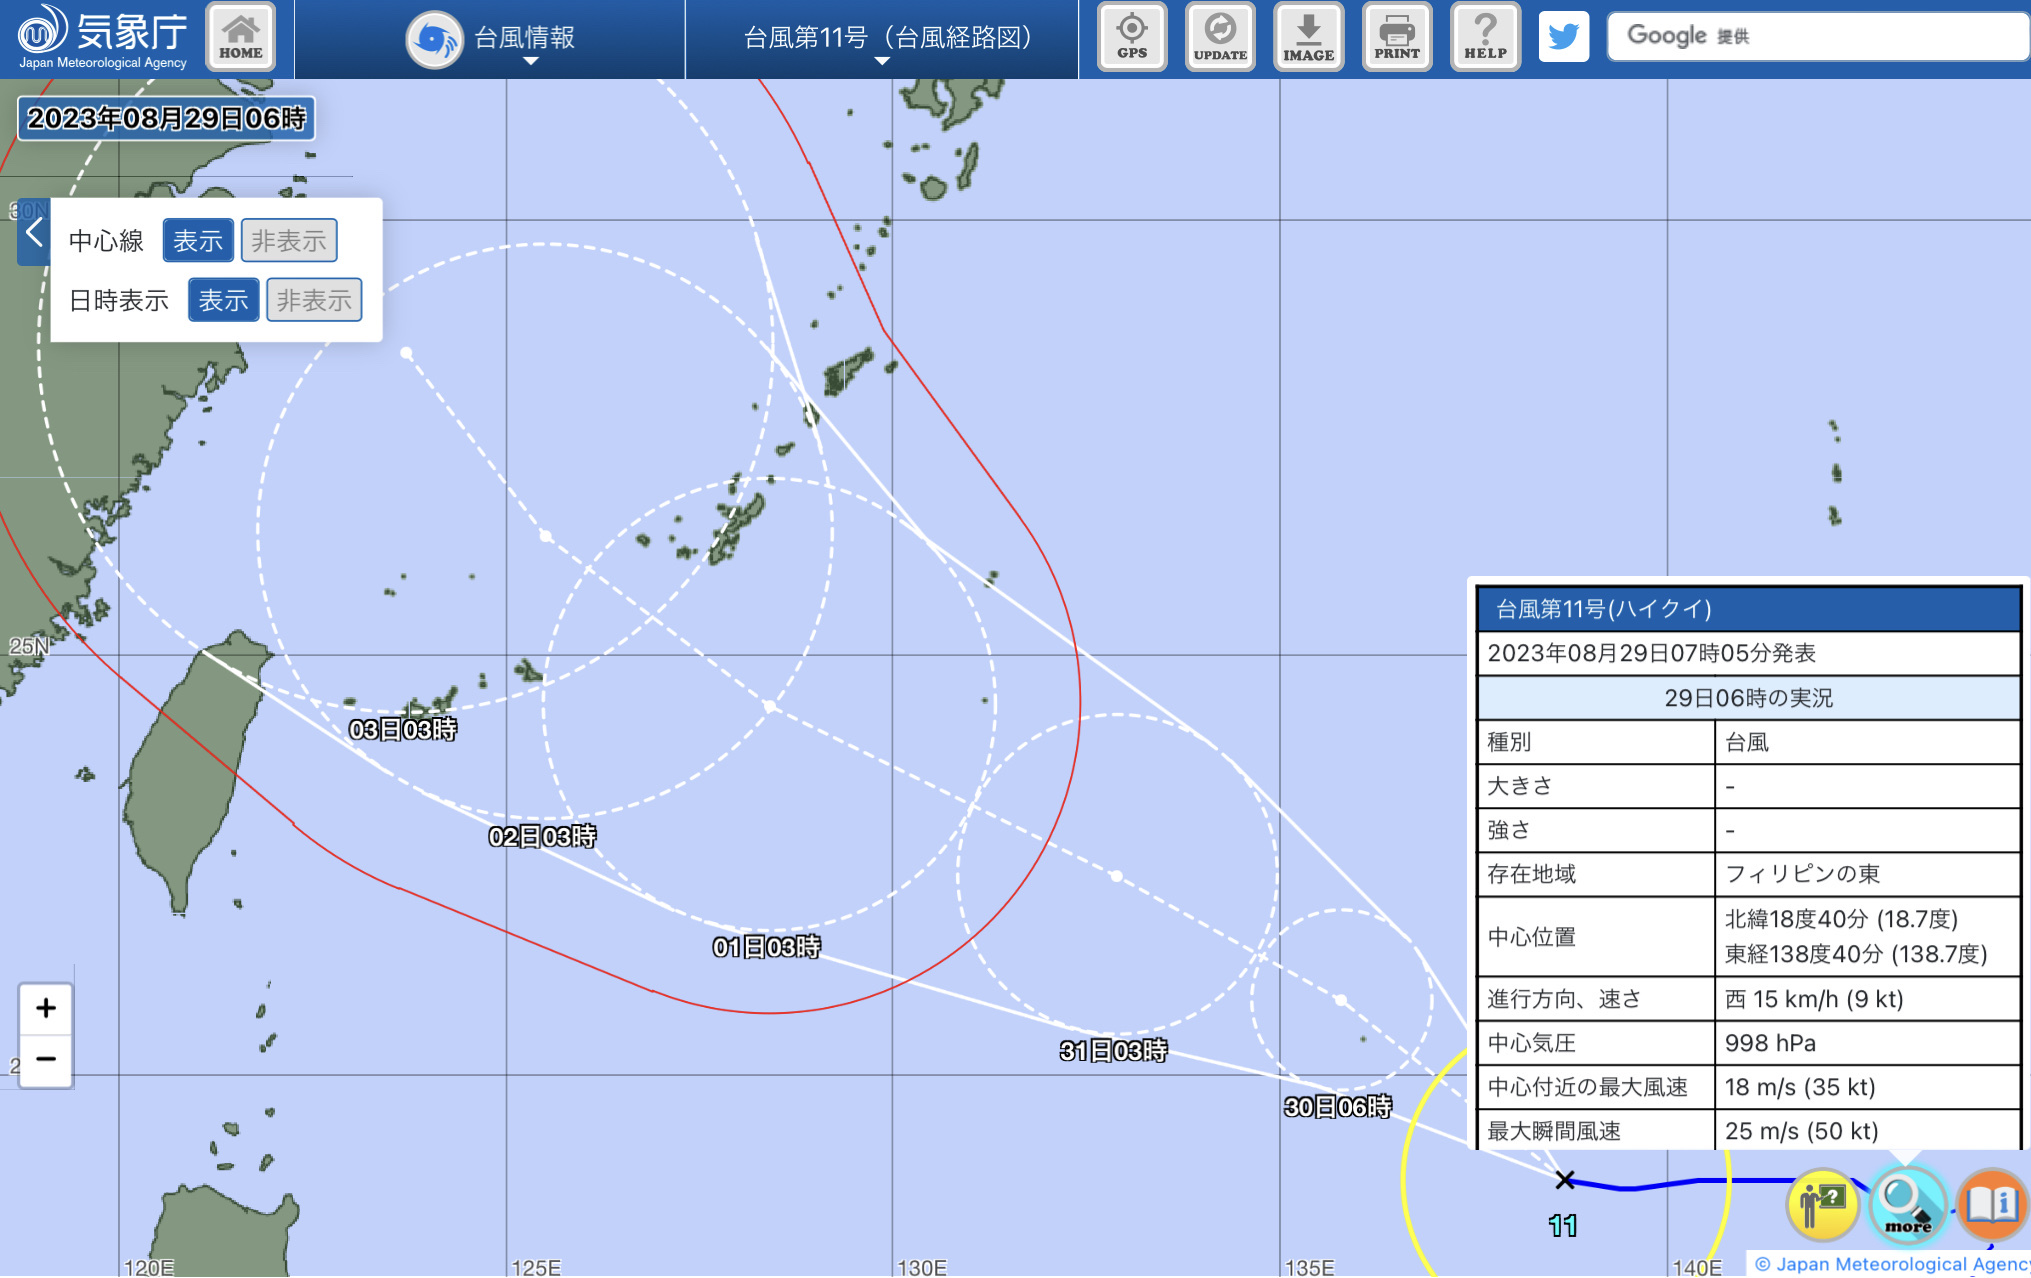The image size is (2031, 1278).
Task: Click the Google search input field
Action: 1817,37
